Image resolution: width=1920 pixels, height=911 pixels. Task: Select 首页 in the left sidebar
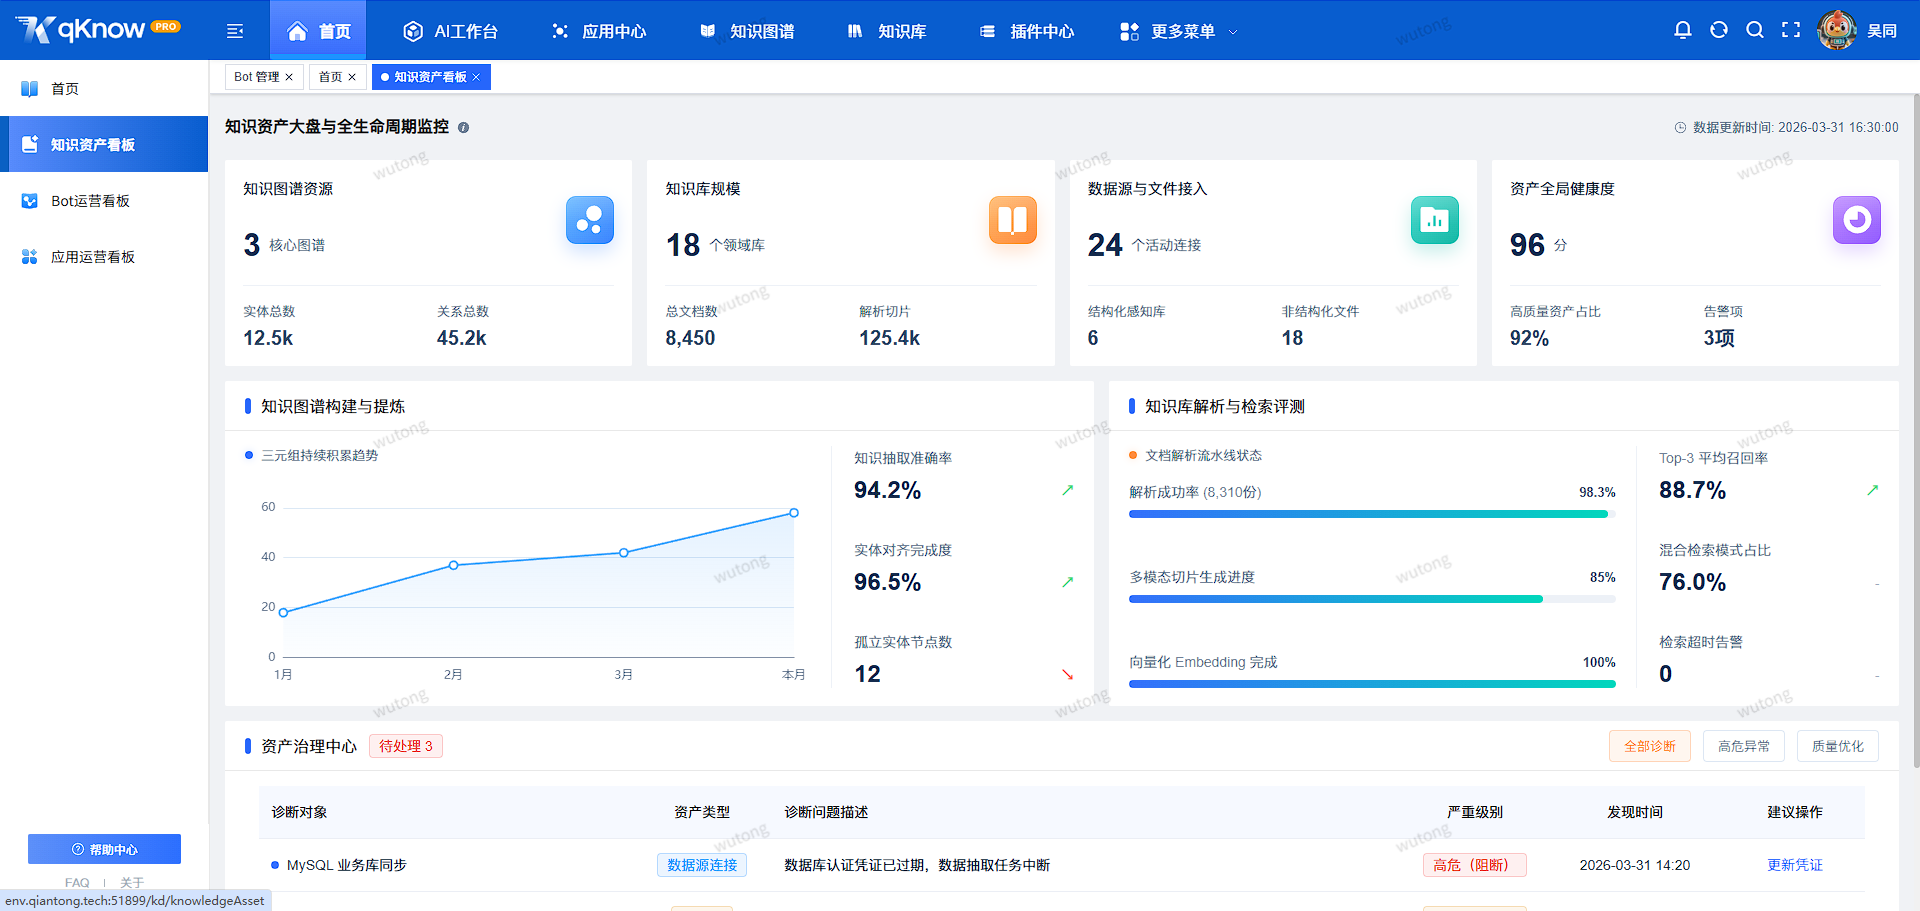tap(104, 89)
